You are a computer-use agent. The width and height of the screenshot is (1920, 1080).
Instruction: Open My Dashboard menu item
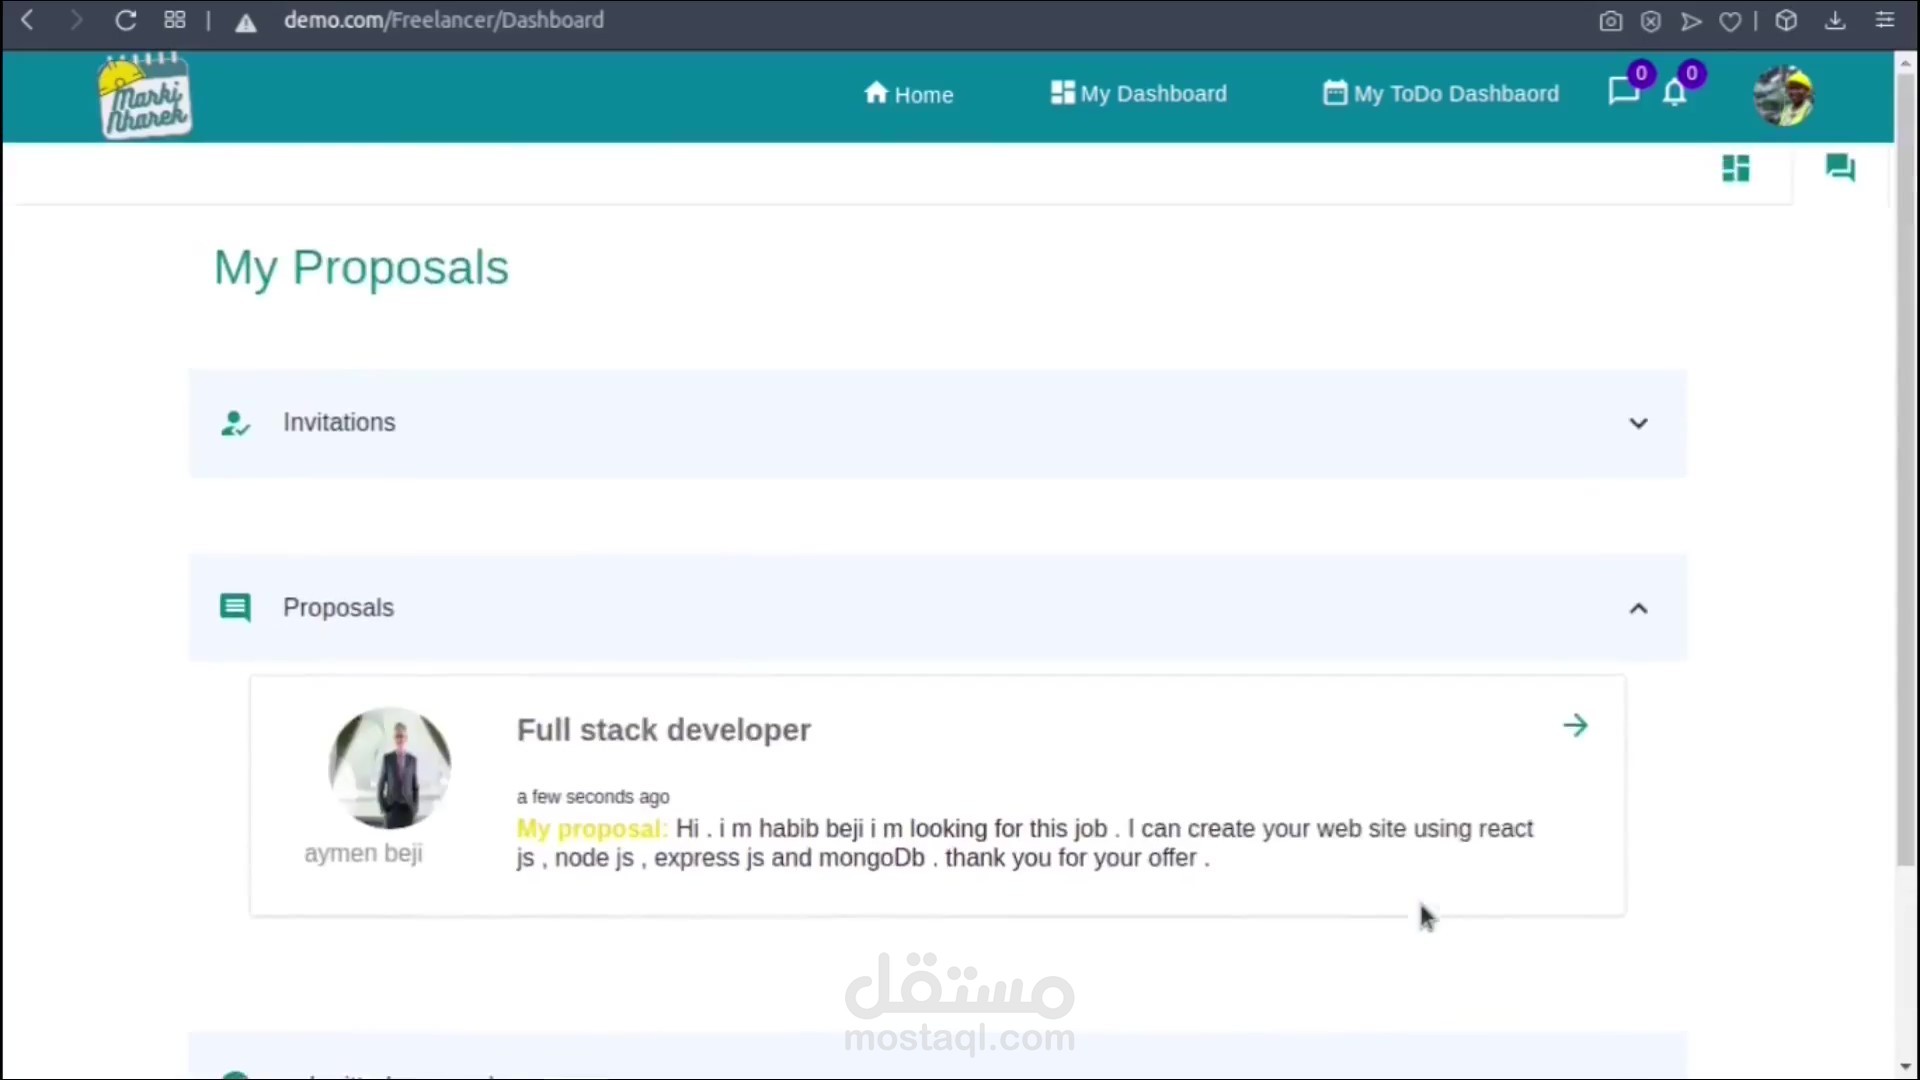[x=1139, y=93]
